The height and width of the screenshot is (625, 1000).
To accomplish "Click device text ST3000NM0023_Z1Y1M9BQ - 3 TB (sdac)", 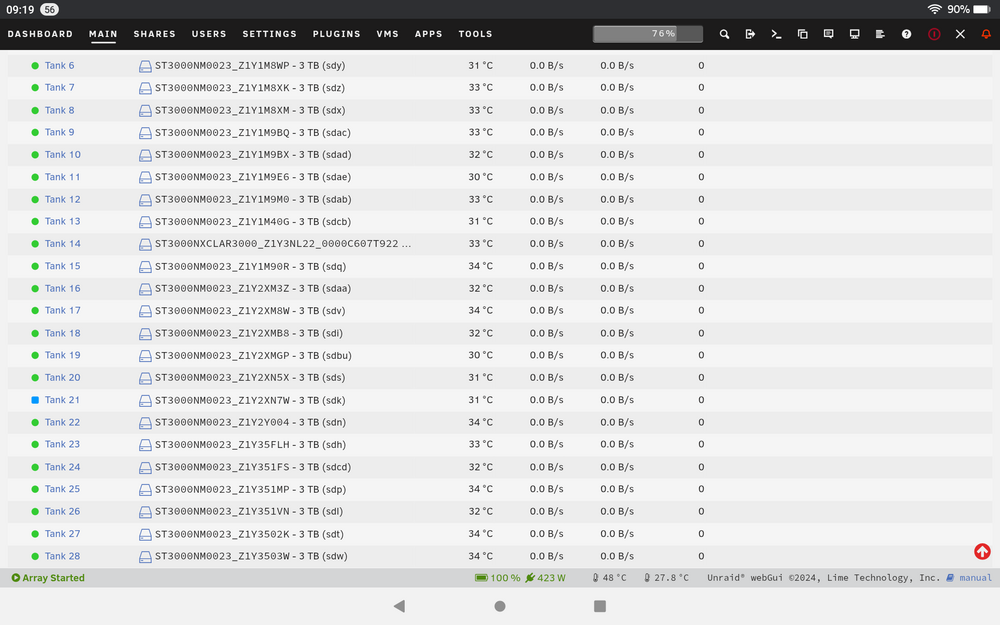I will tap(253, 133).
